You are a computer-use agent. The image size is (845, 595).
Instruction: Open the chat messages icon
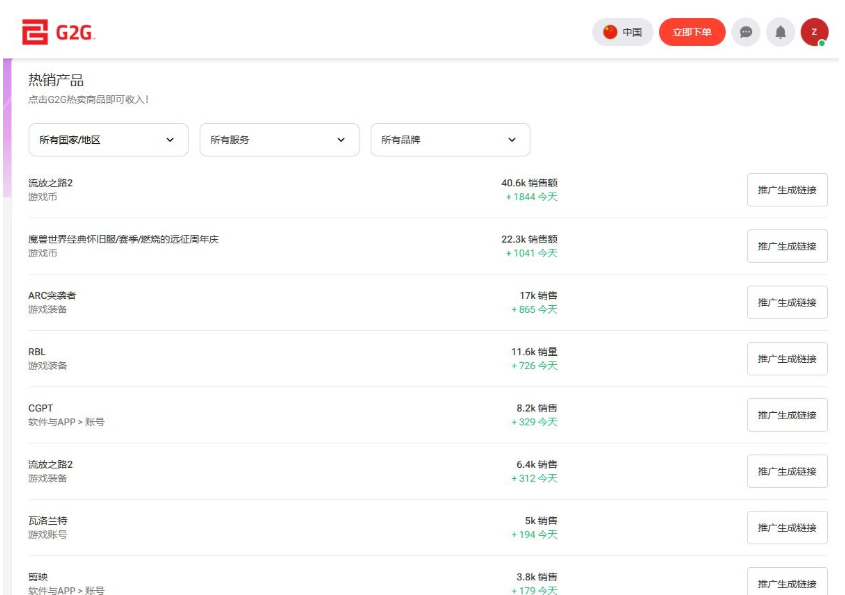point(746,32)
